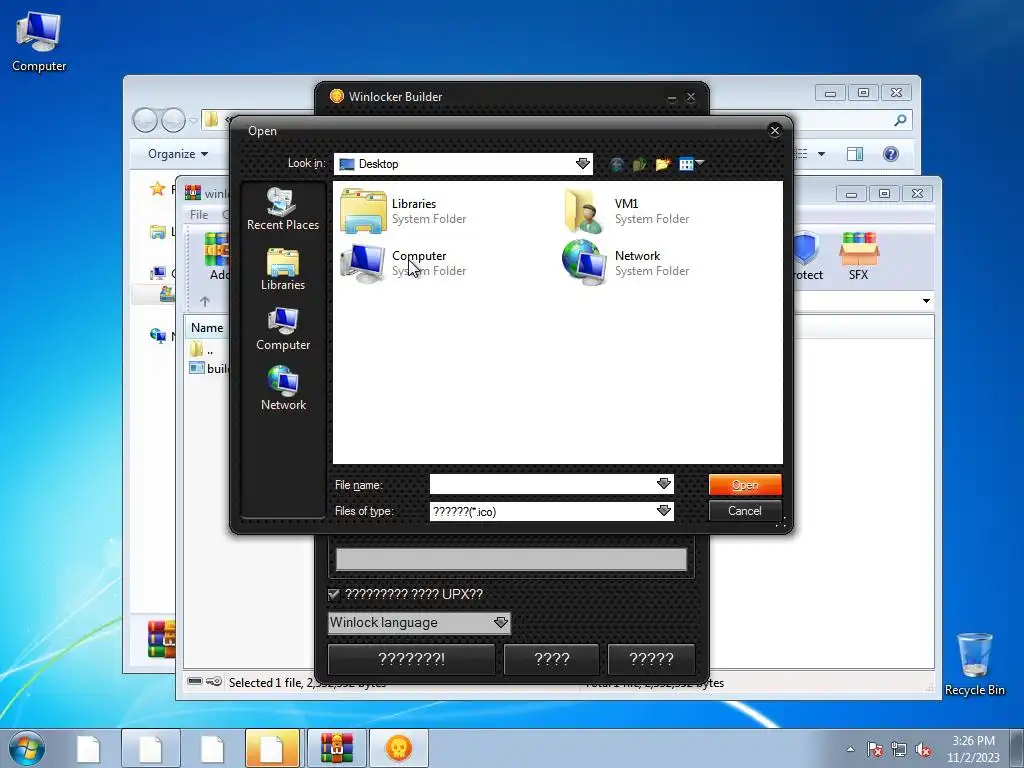Click the Windows Start button
Screen dimensions: 1024x768
pyautogui.click(x=27, y=748)
